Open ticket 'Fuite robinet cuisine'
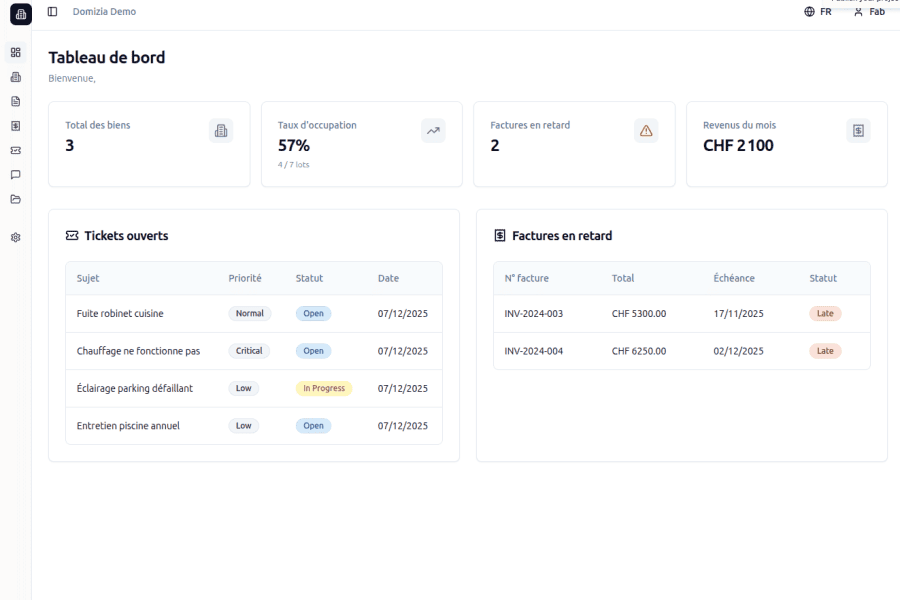This screenshot has width=900, height=600. [x=121, y=313]
